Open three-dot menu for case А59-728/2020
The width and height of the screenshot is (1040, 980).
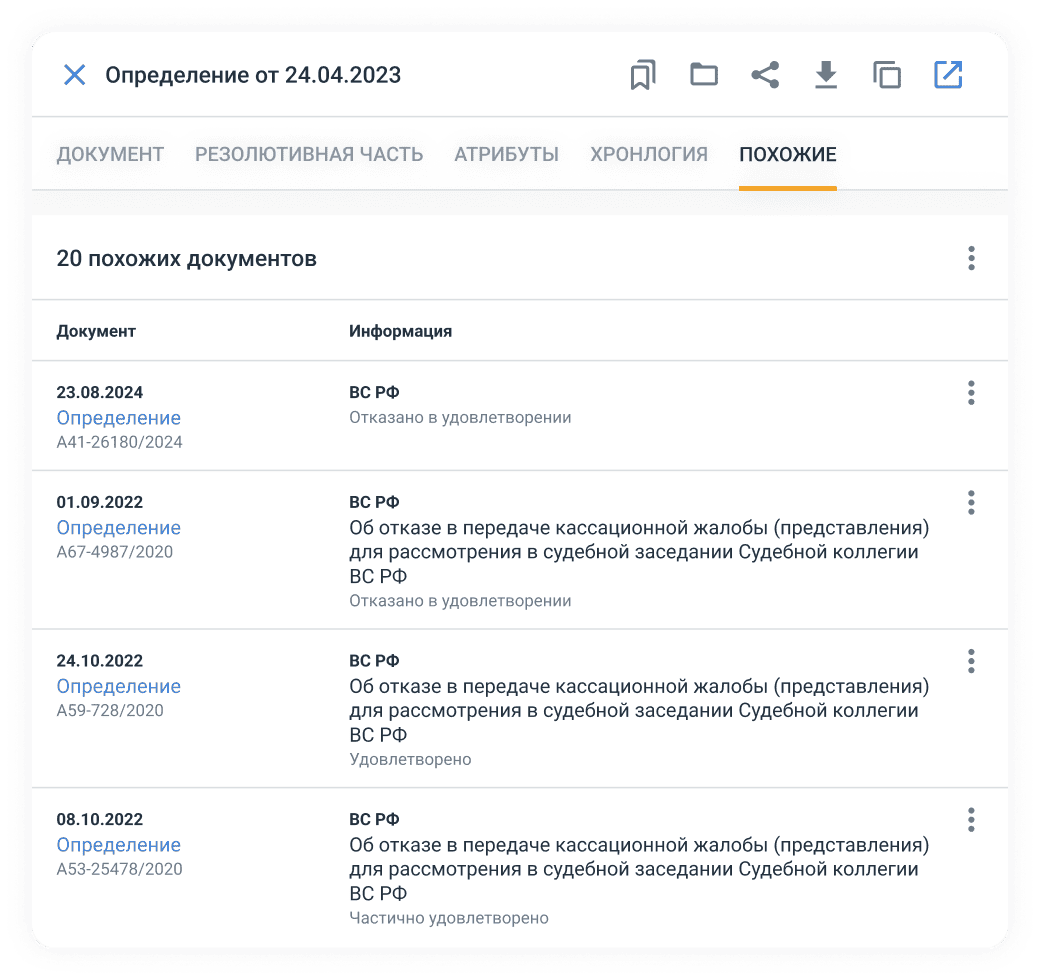(x=971, y=661)
